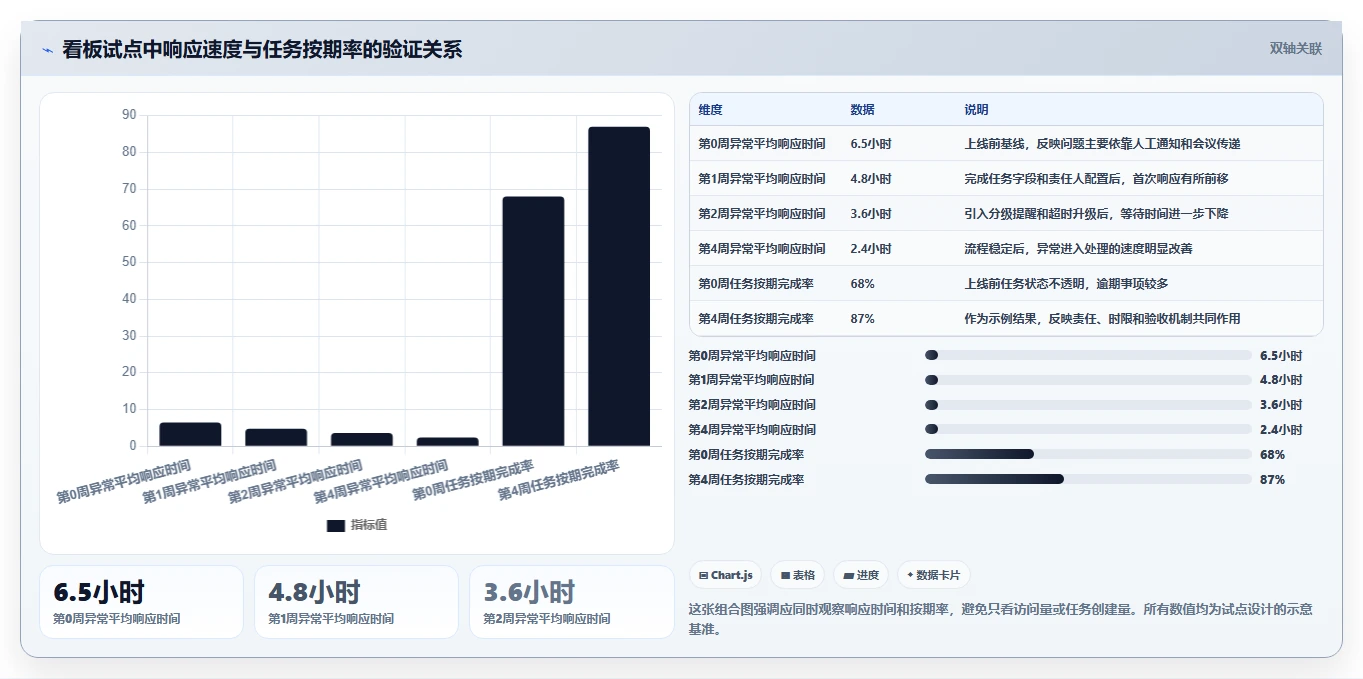Image resolution: width=1363 pixels, height=679 pixels.
Task: Open the 6.5小时 data card
Action: pyautogui.click(x=141, y=602)
